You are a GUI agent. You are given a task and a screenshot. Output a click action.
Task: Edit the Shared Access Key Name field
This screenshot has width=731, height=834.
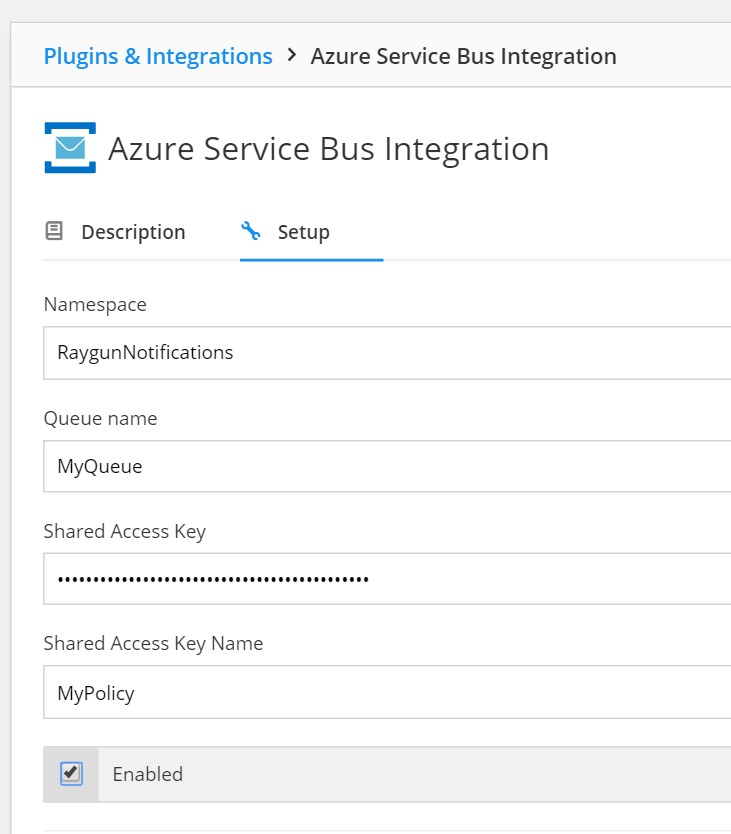[387, 692]
